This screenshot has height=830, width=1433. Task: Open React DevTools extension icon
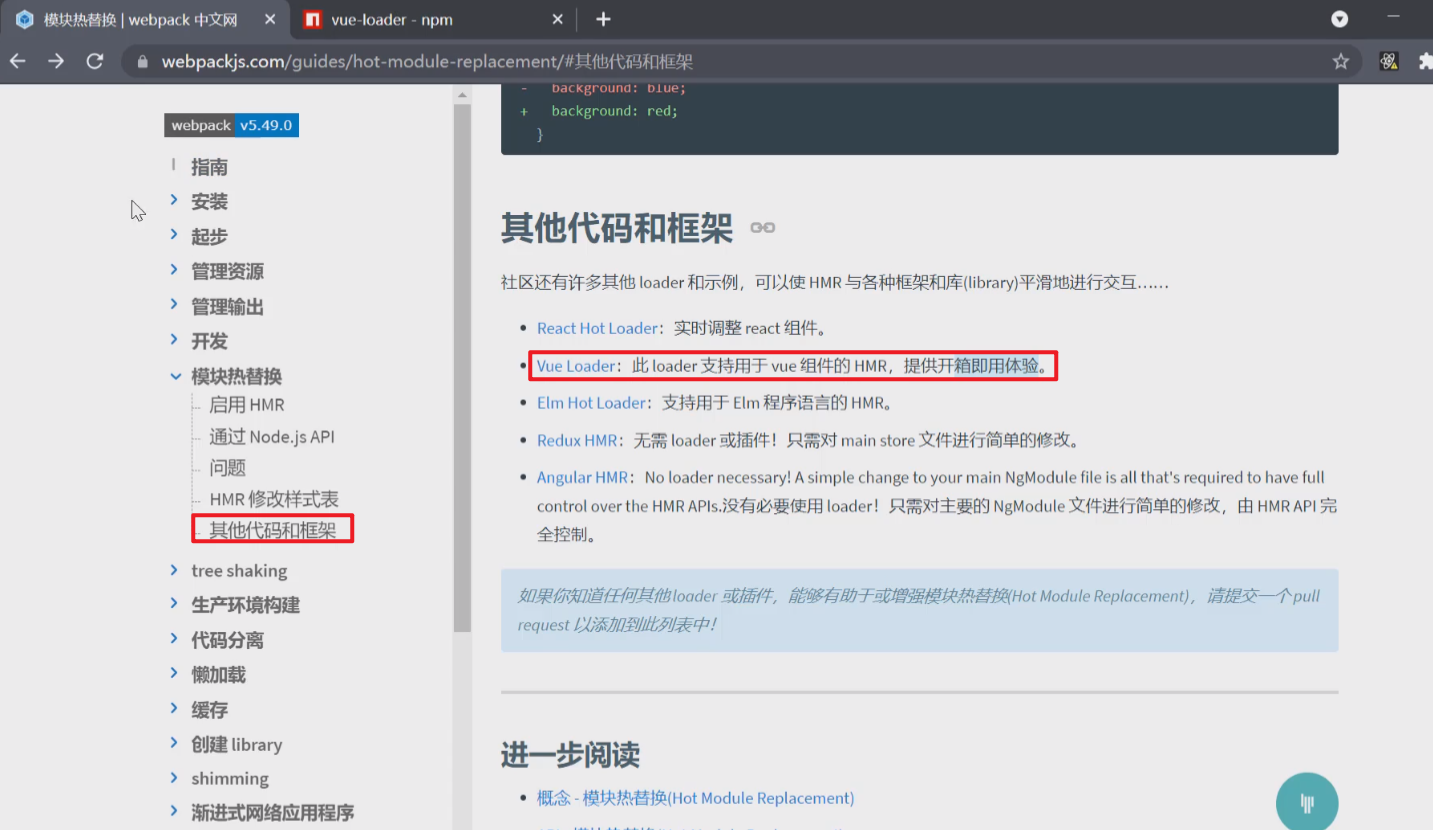click(1389, 61)
